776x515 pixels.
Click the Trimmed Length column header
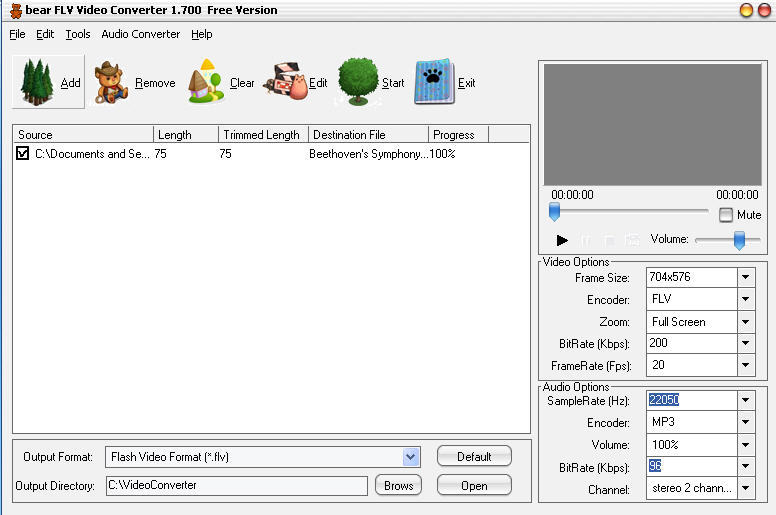coord(263,135)
